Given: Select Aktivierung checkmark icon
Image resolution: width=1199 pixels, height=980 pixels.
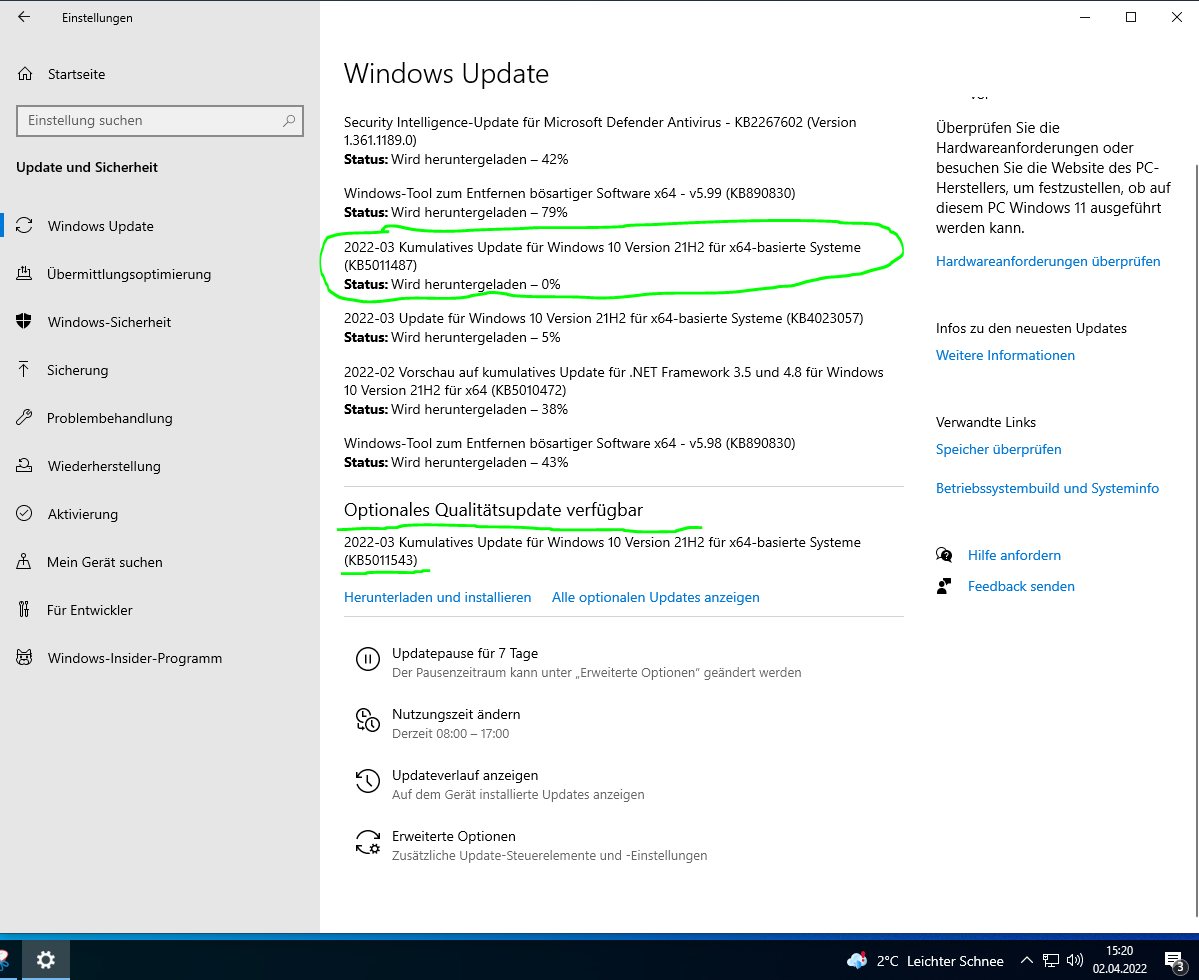Looking at the screenshot, I should tap(24, 514).
